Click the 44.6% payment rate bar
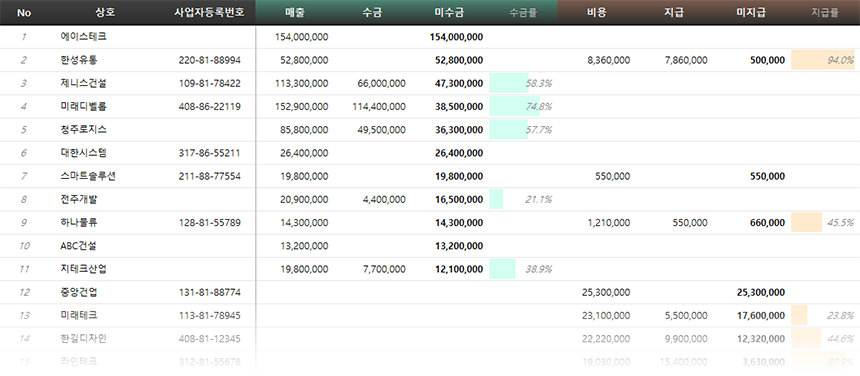Viewport: 860px width, 376px height. coord(806,339)
